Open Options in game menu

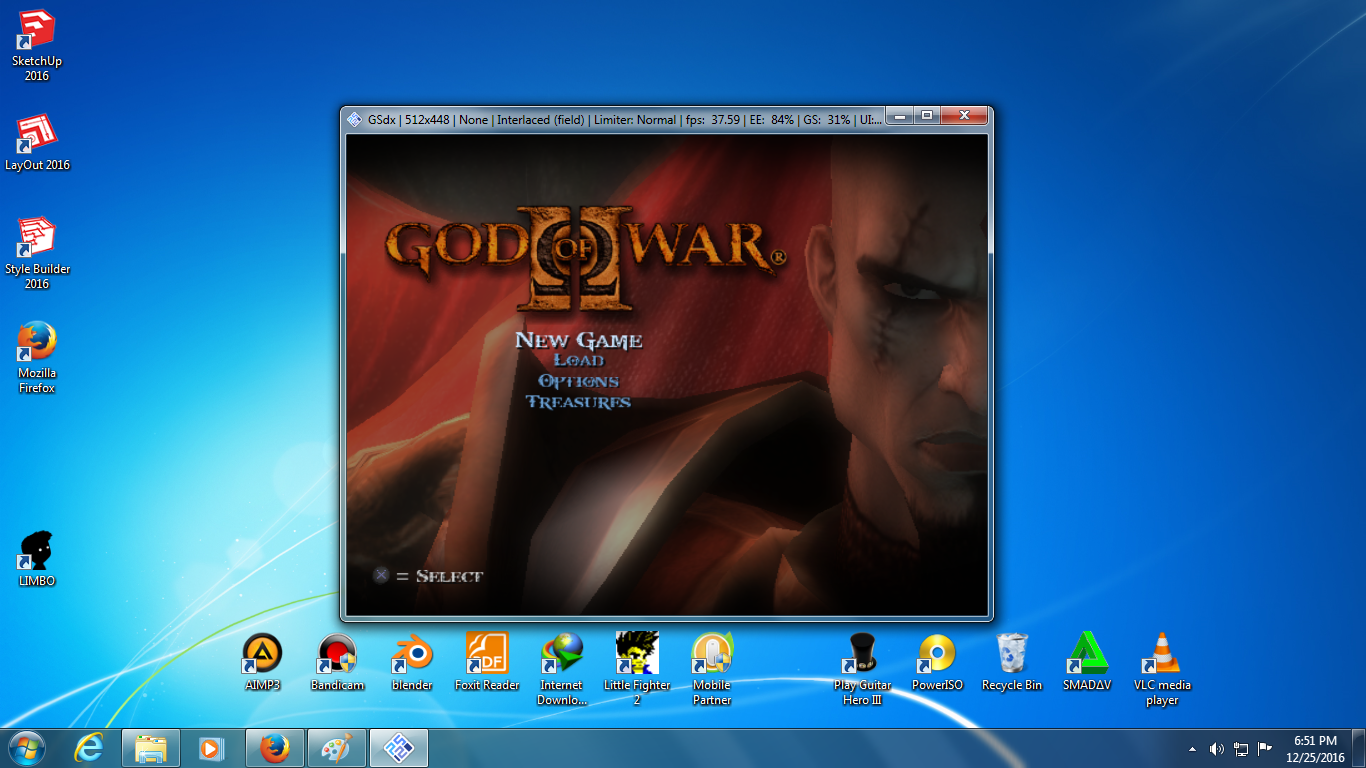(x=579, y=381)
